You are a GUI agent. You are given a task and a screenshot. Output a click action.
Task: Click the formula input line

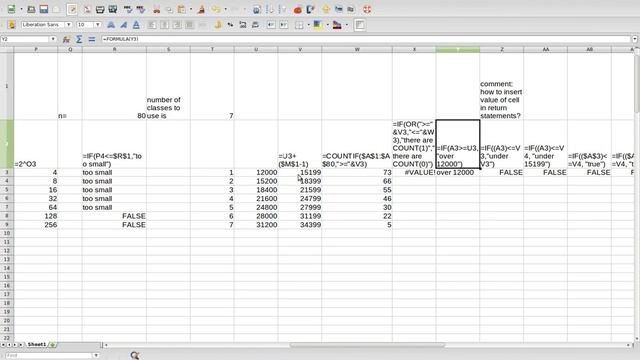coord(366,39)
